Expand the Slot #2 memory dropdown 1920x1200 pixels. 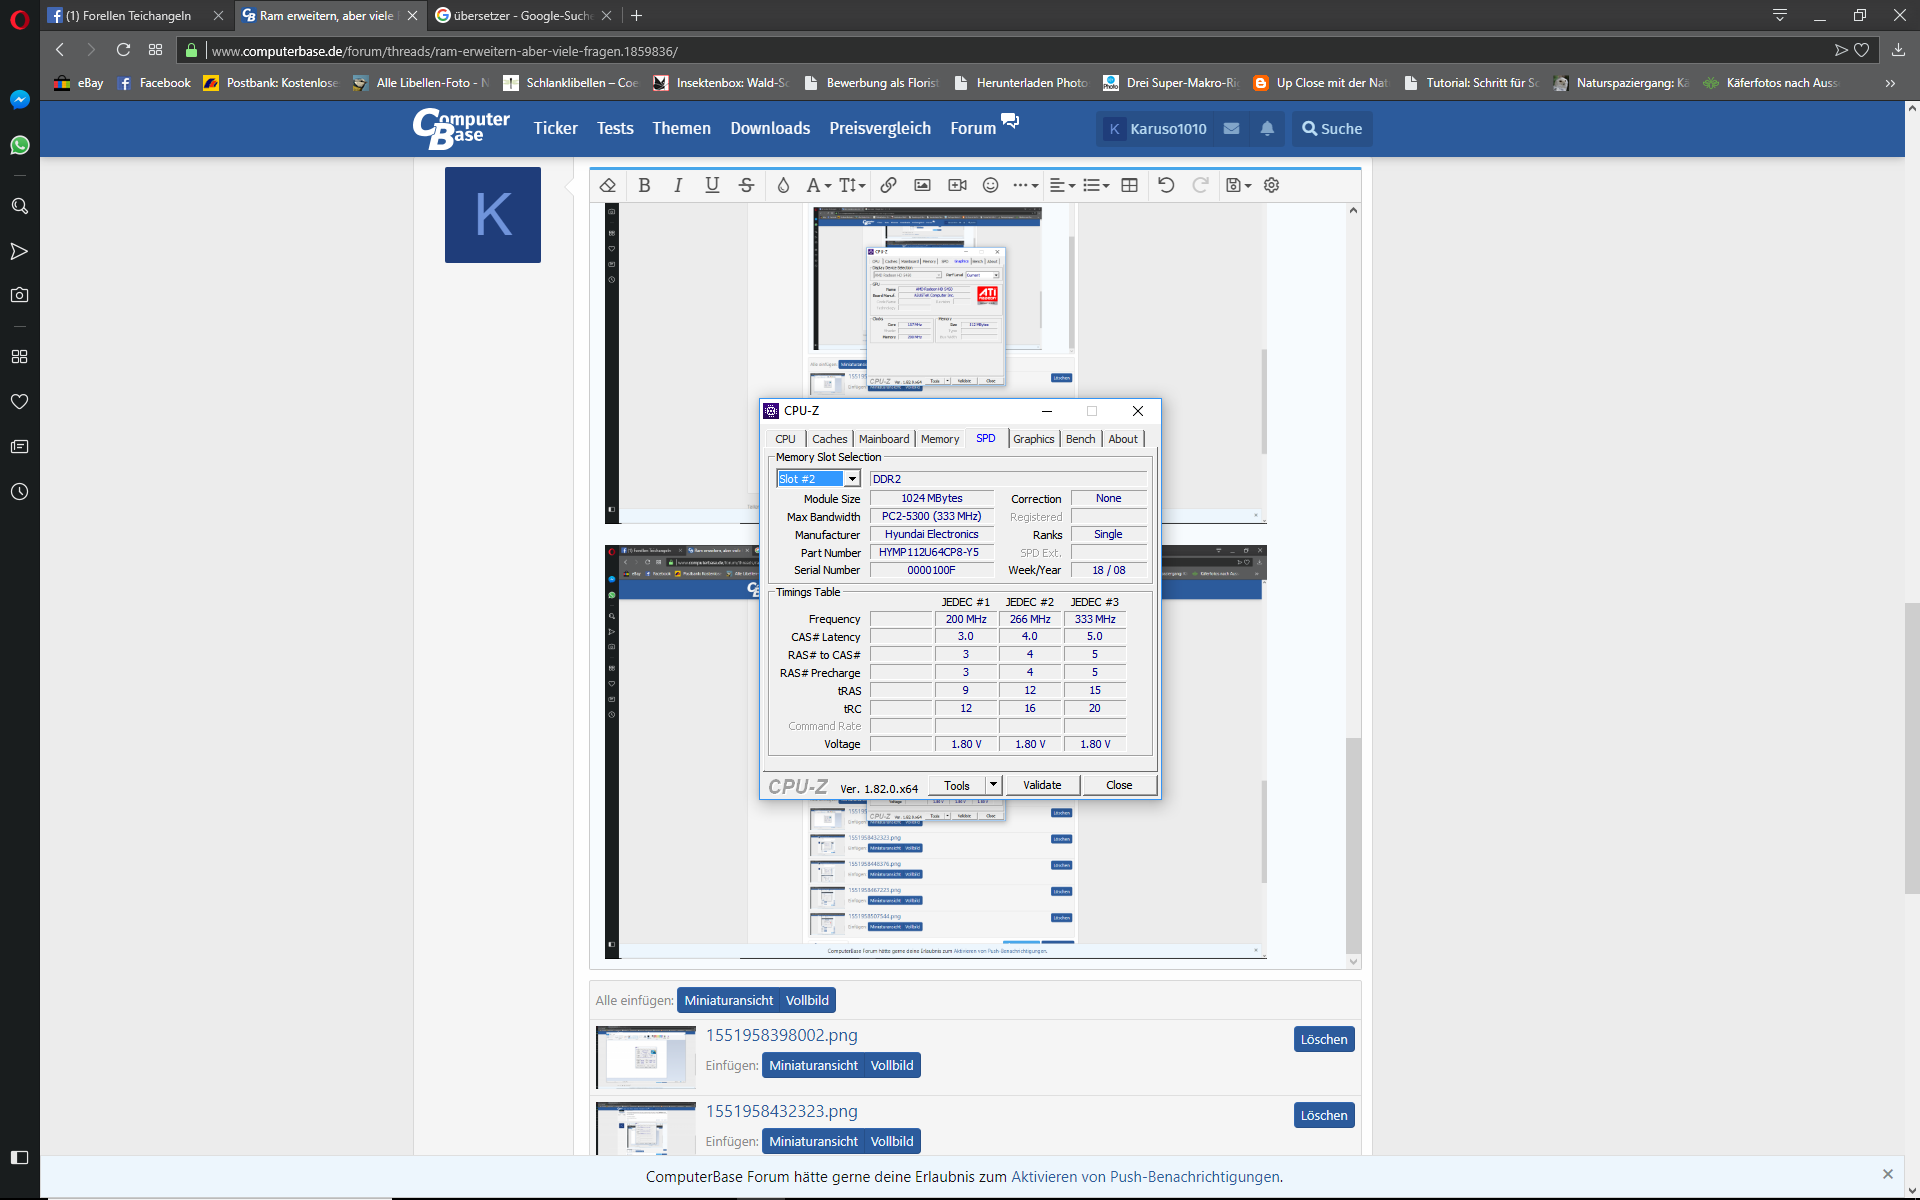[x=852, y=479]
